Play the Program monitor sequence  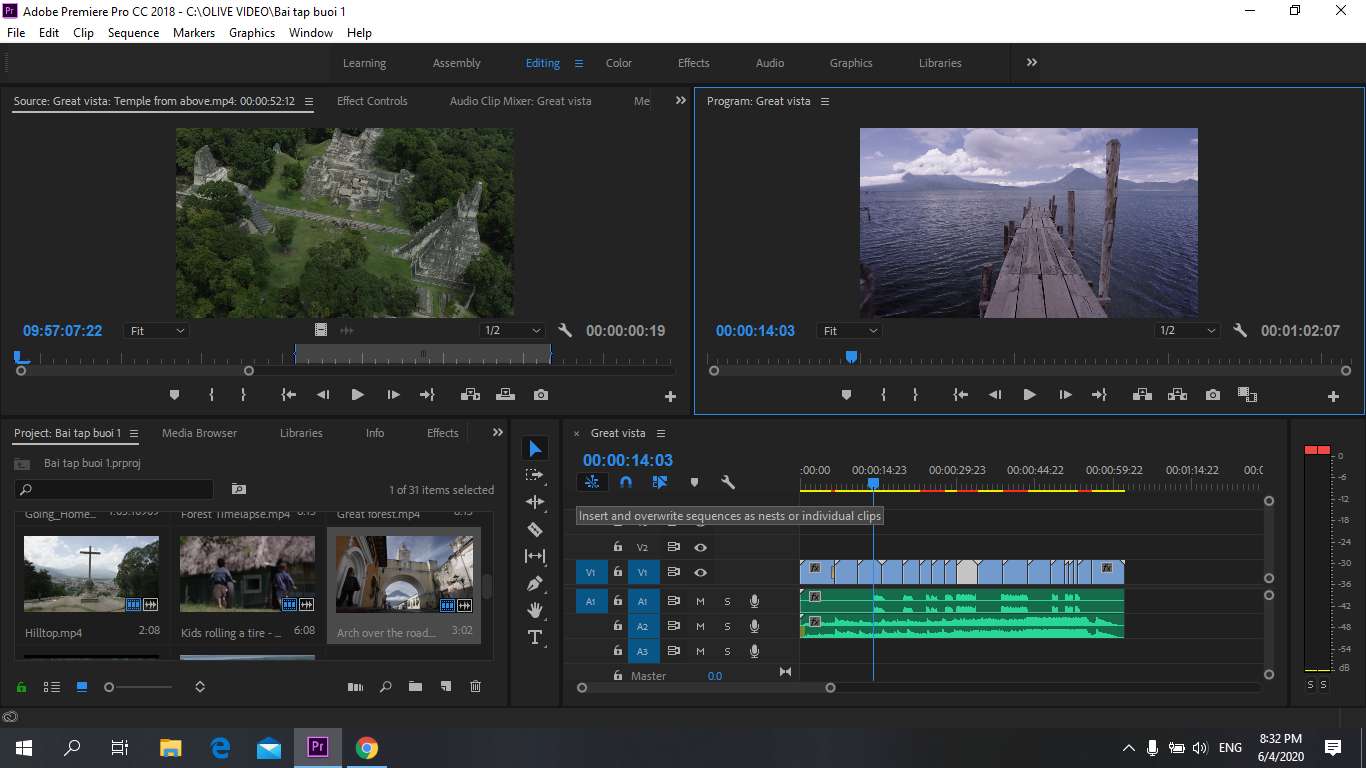[x=1029, y=395]
